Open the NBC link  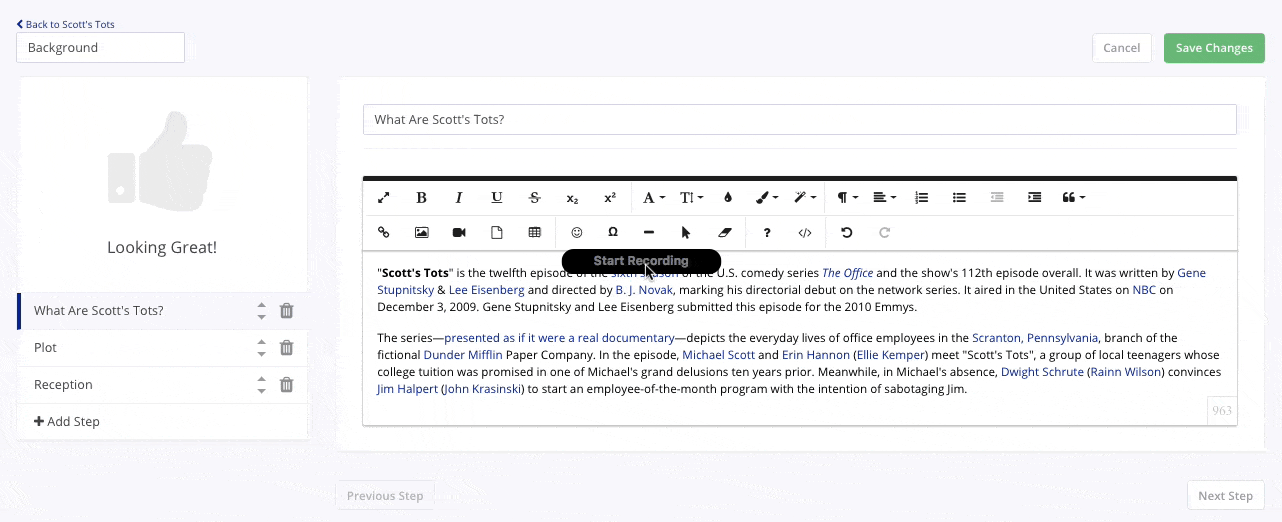tap(1144, 290)
